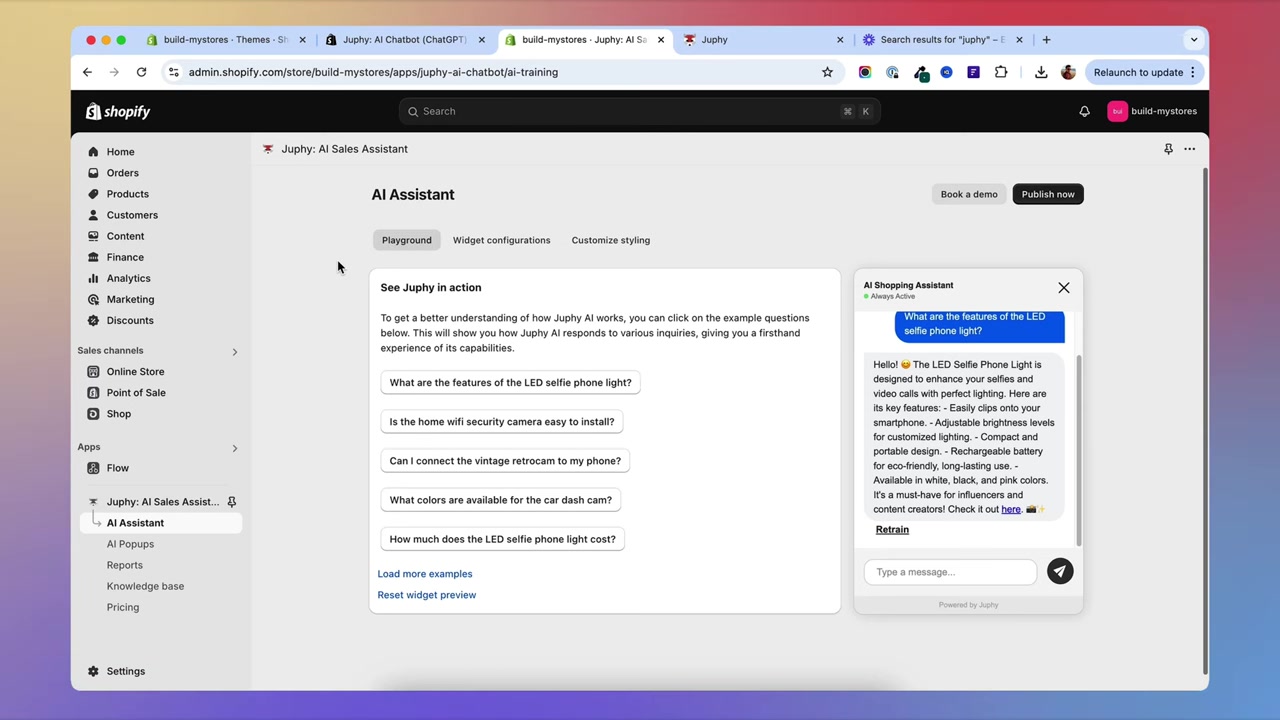Open the Shopify notifications bell
The image size is (1280, 720).
point(1084,111)
